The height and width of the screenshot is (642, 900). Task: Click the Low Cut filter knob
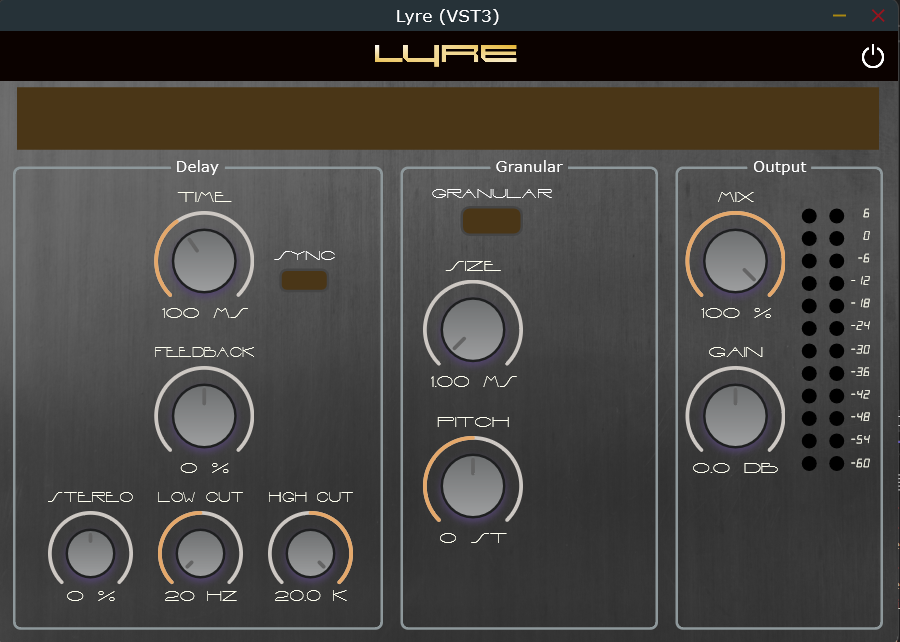[201, 553]
